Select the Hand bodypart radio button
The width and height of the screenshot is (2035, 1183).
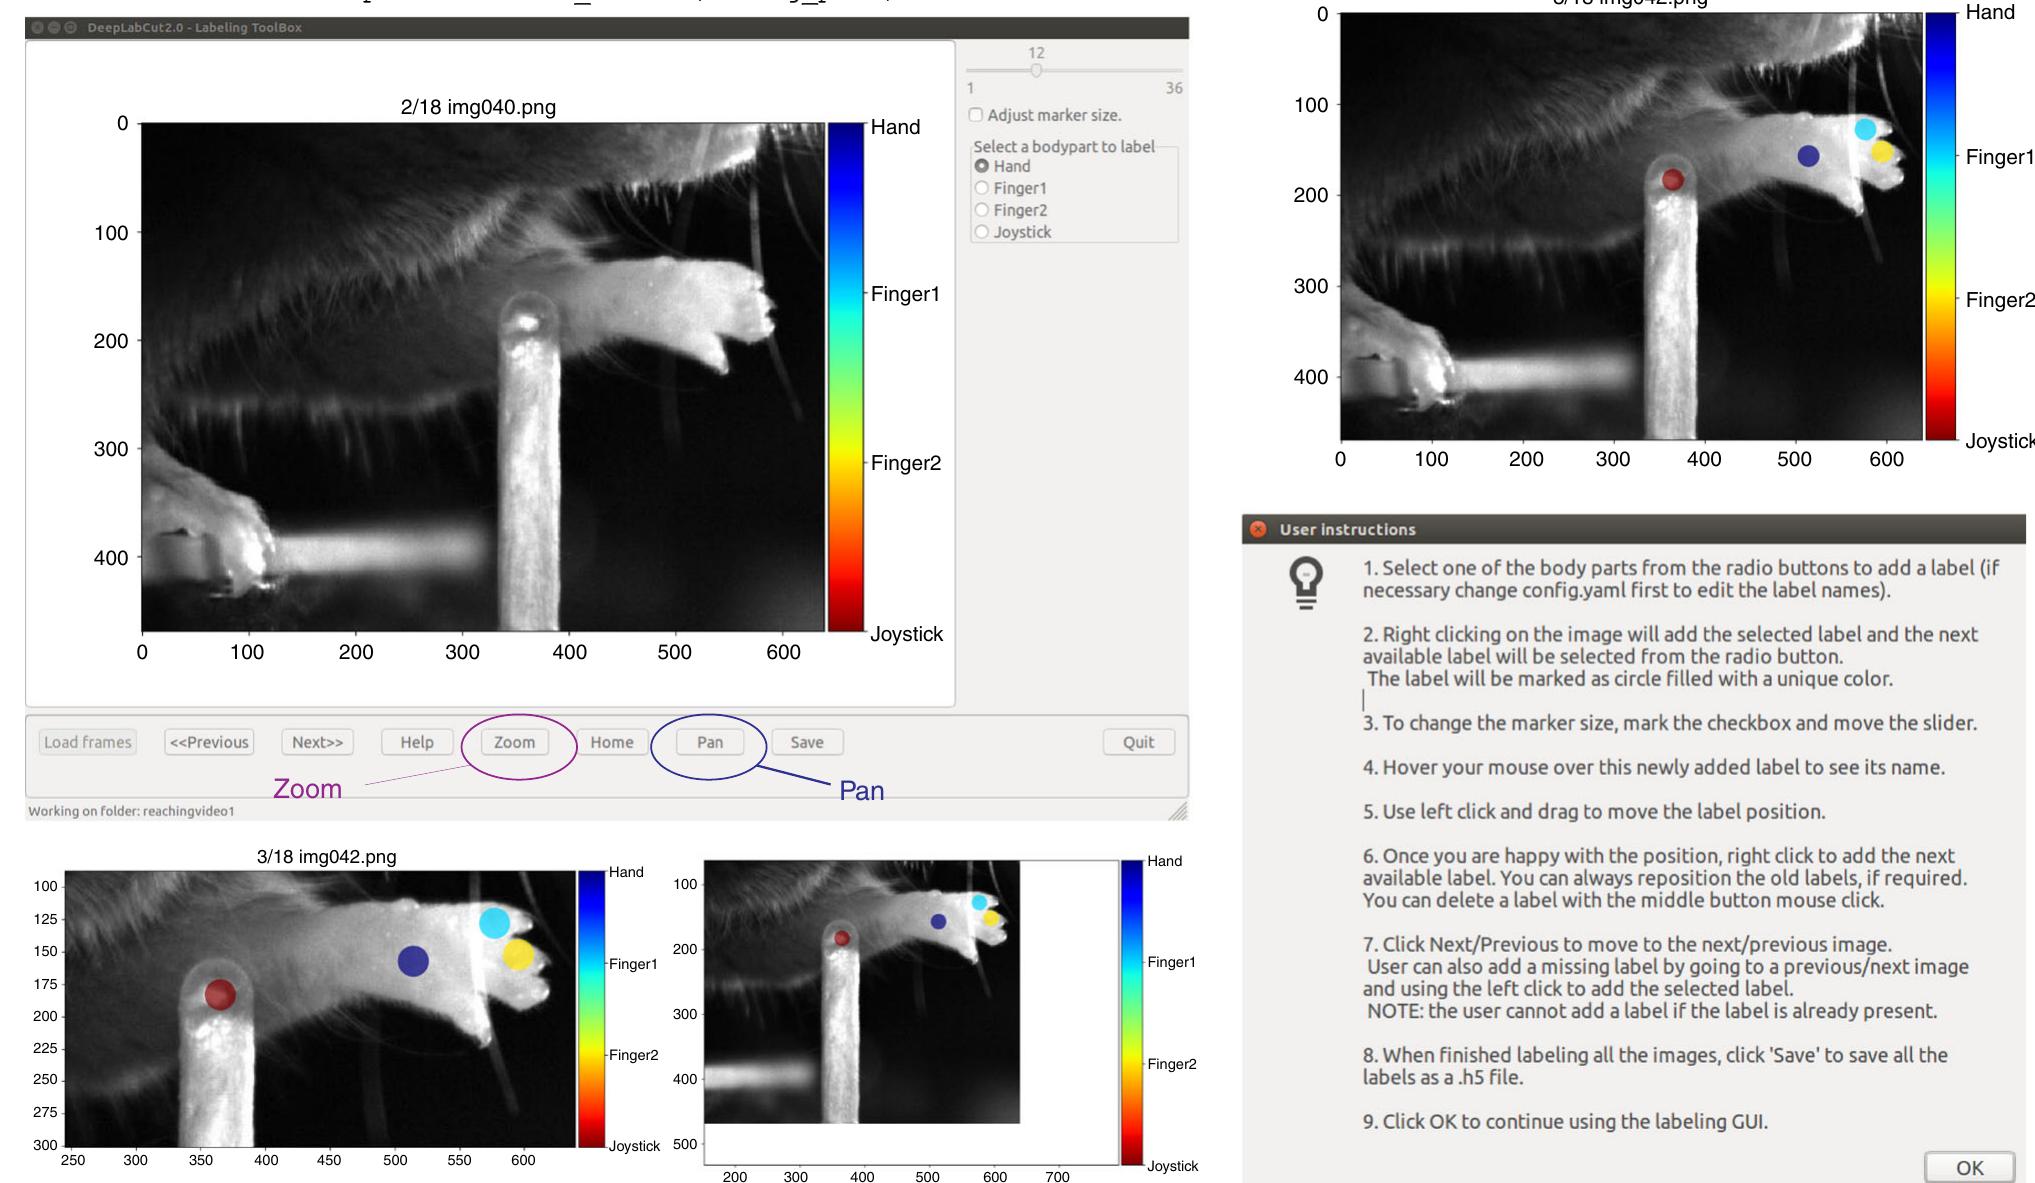(x=982, y=166)
